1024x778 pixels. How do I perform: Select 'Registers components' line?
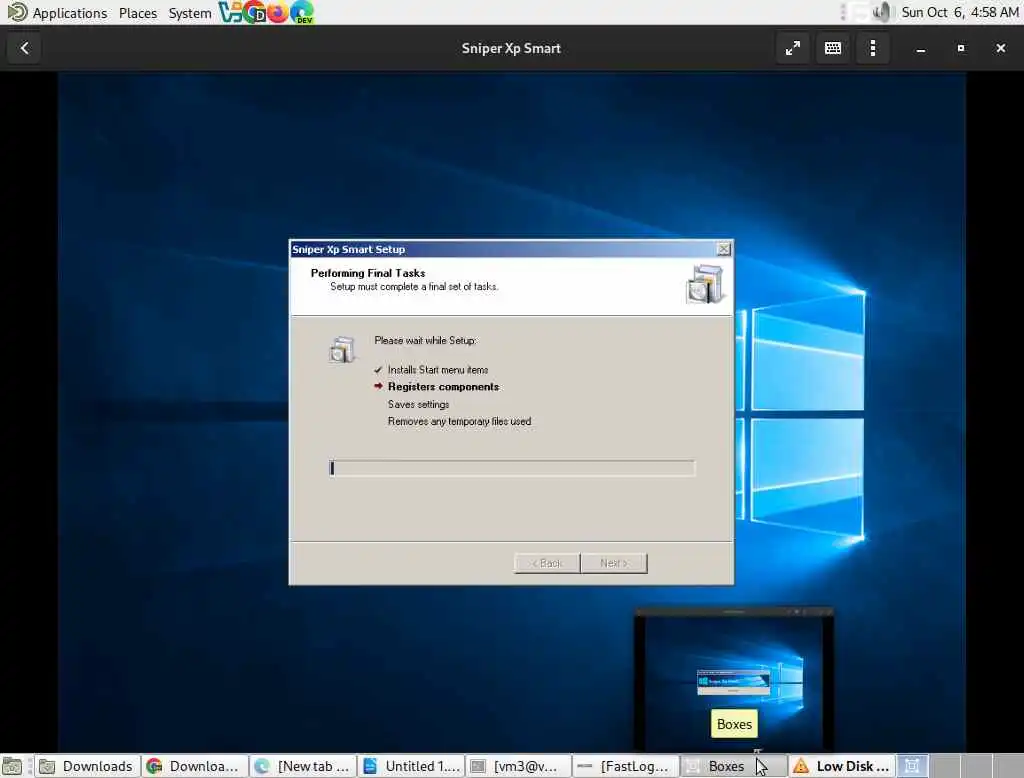[443, 387]
